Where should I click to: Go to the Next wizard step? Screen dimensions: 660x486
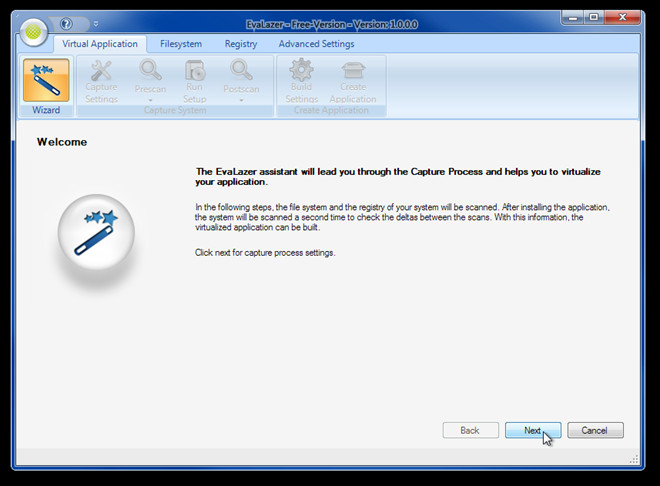[x=533, y=430]
